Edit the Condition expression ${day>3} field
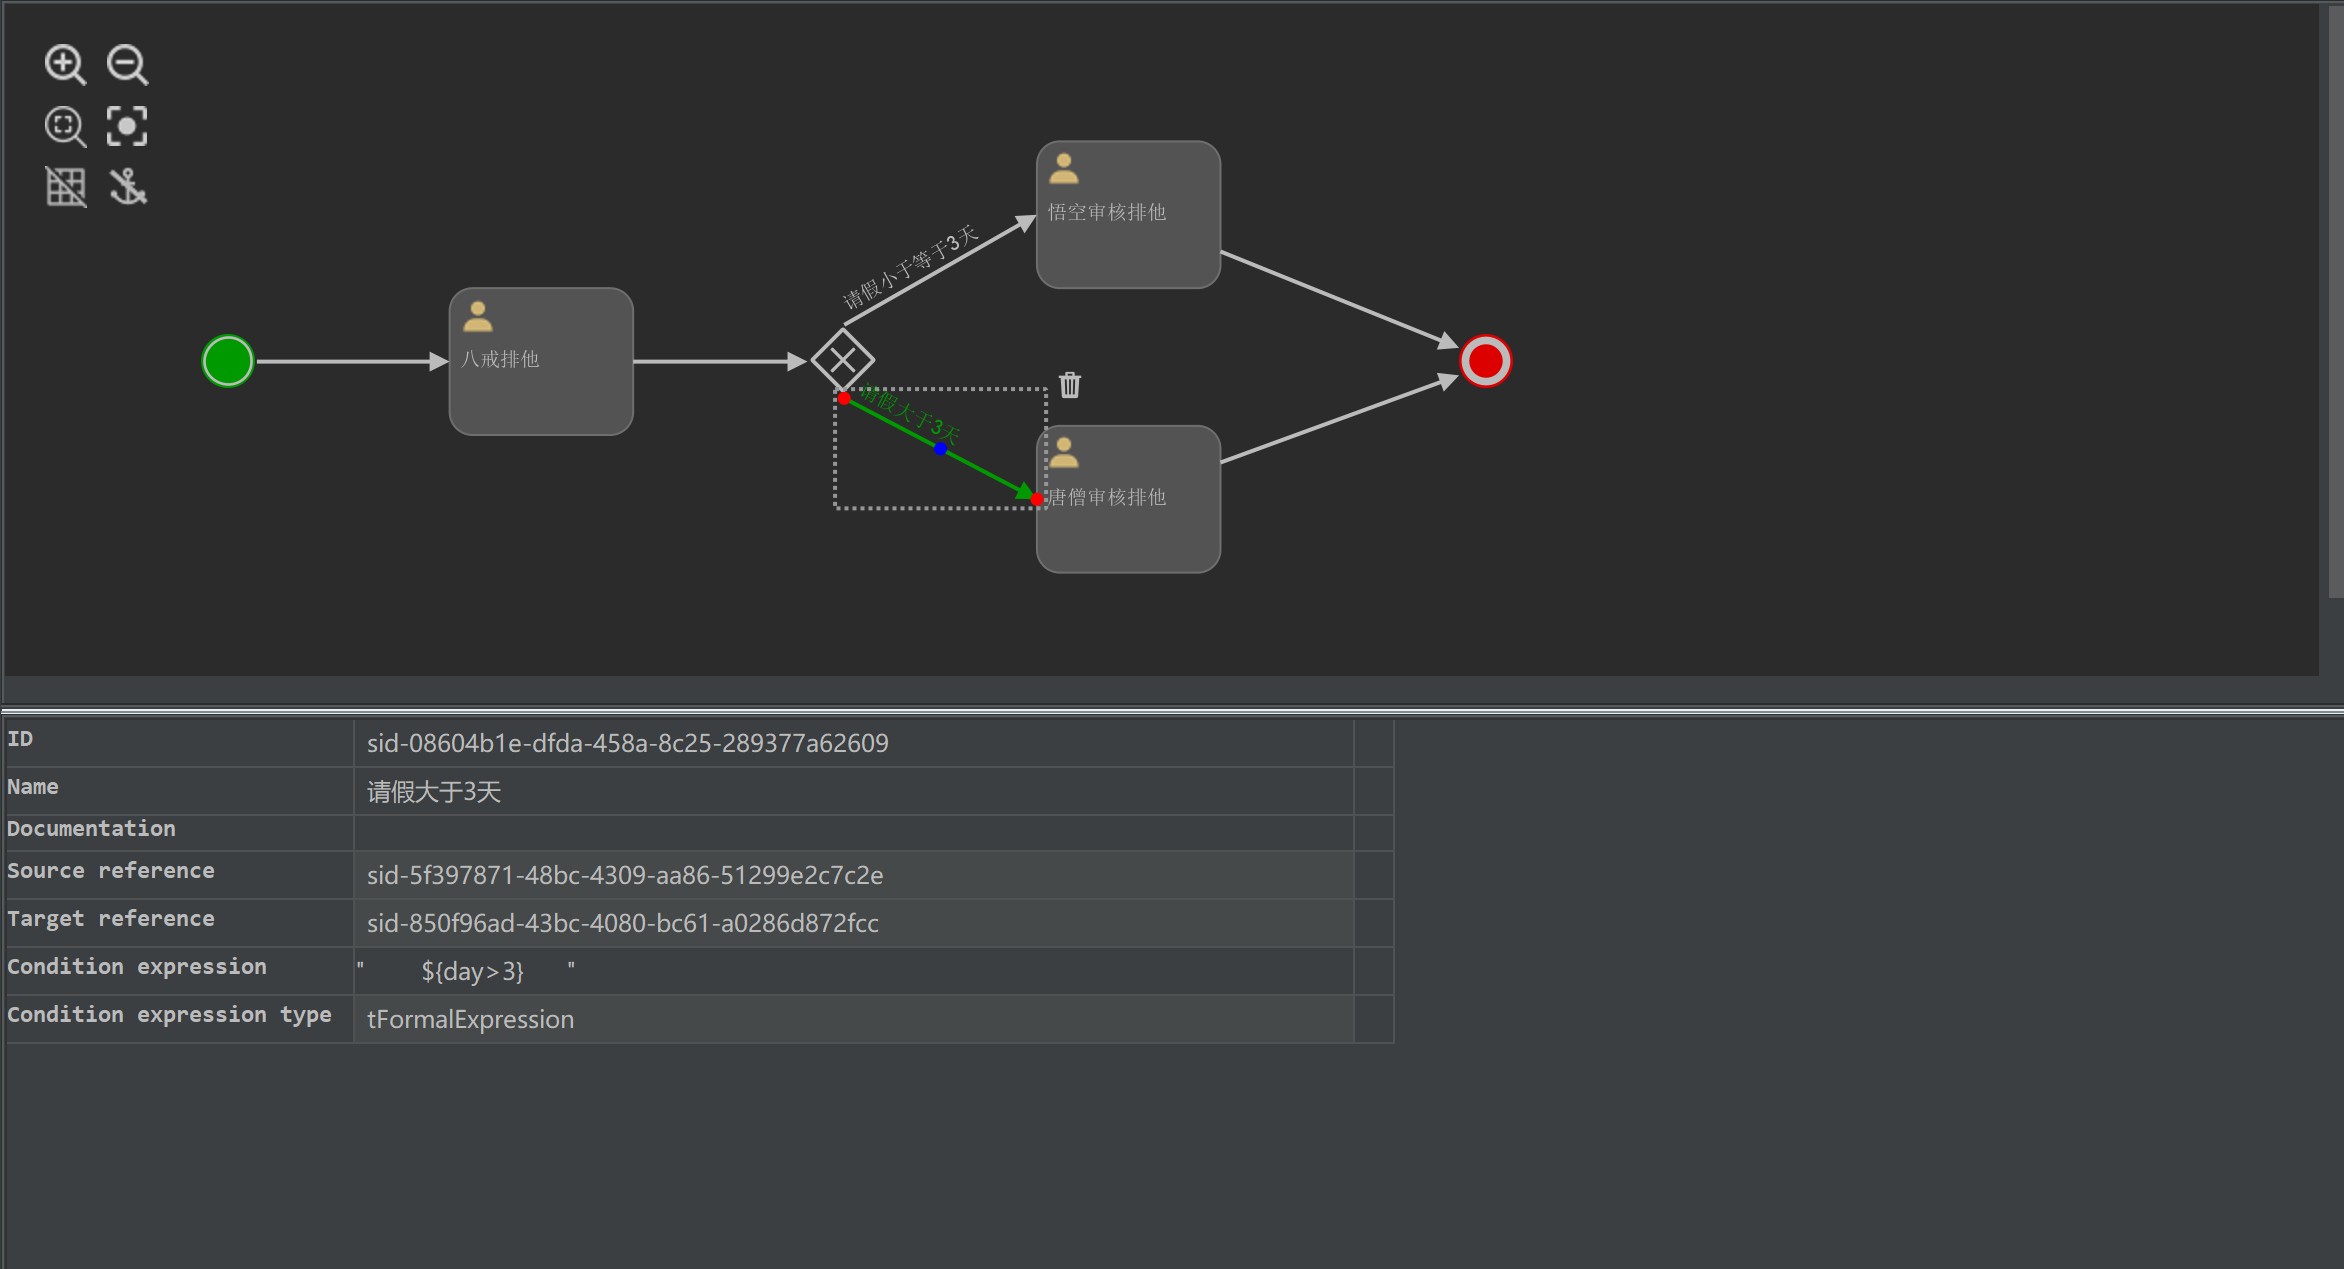Viewport: 2344px width, 1269px height. tap(853, 971)
